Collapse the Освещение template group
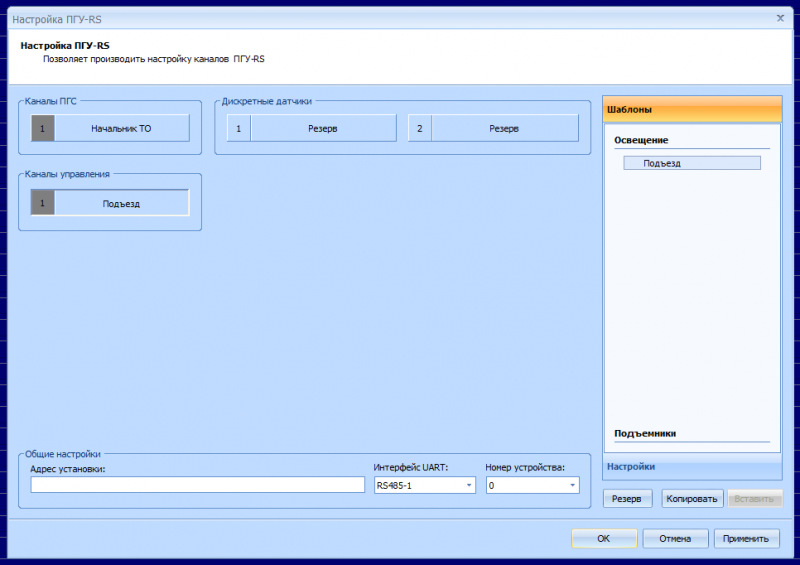 click(641, 140)
